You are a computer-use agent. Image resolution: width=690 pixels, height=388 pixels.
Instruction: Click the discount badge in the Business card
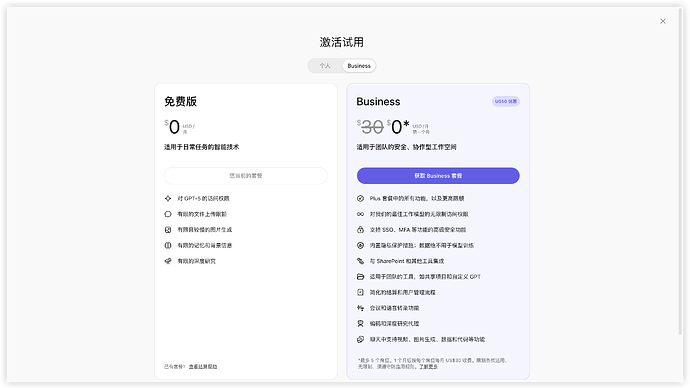506,101
